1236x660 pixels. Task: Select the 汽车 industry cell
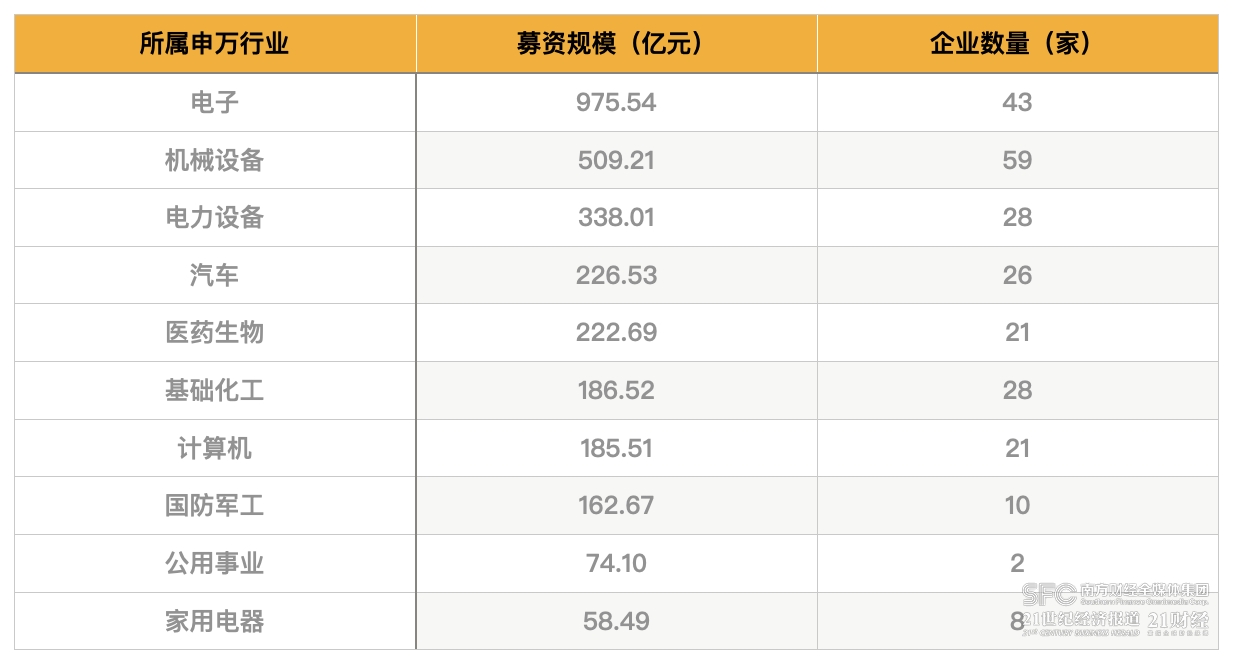click(215, 275)
